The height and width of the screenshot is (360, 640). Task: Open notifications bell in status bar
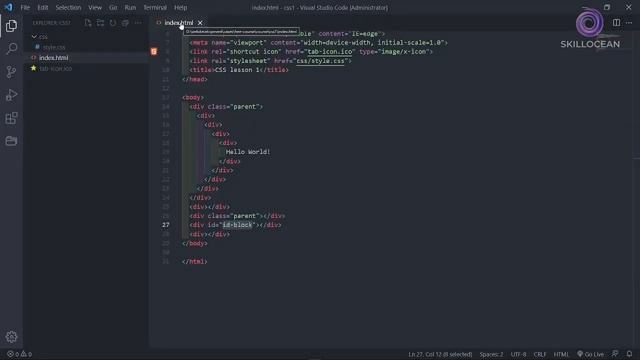629,354
